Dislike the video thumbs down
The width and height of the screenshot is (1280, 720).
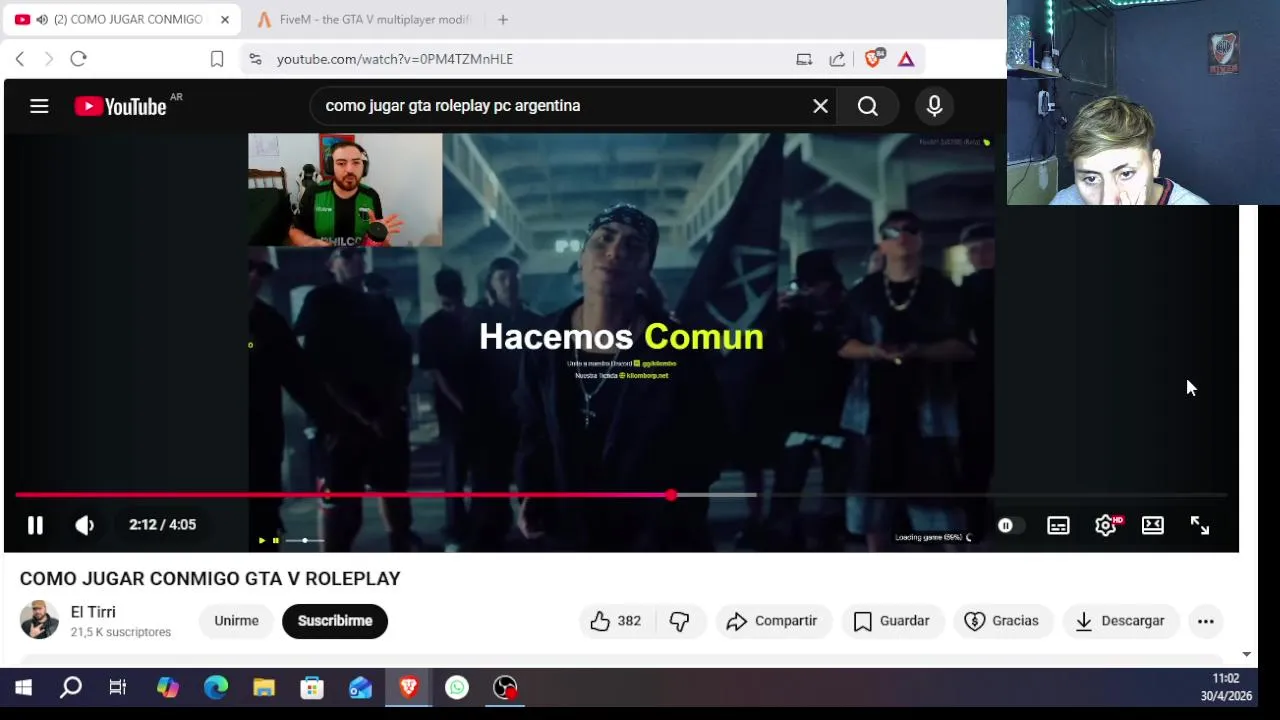680,621
